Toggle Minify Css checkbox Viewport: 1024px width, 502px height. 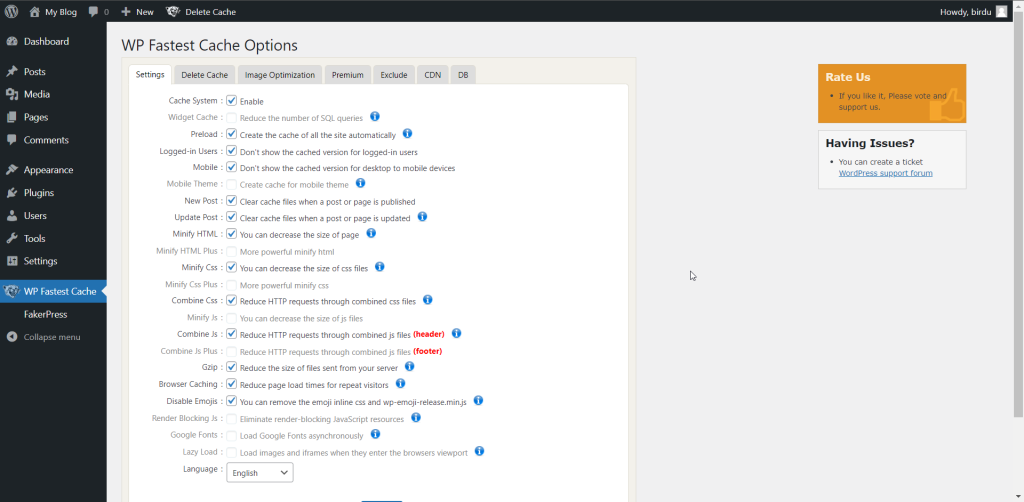[231, 268]
